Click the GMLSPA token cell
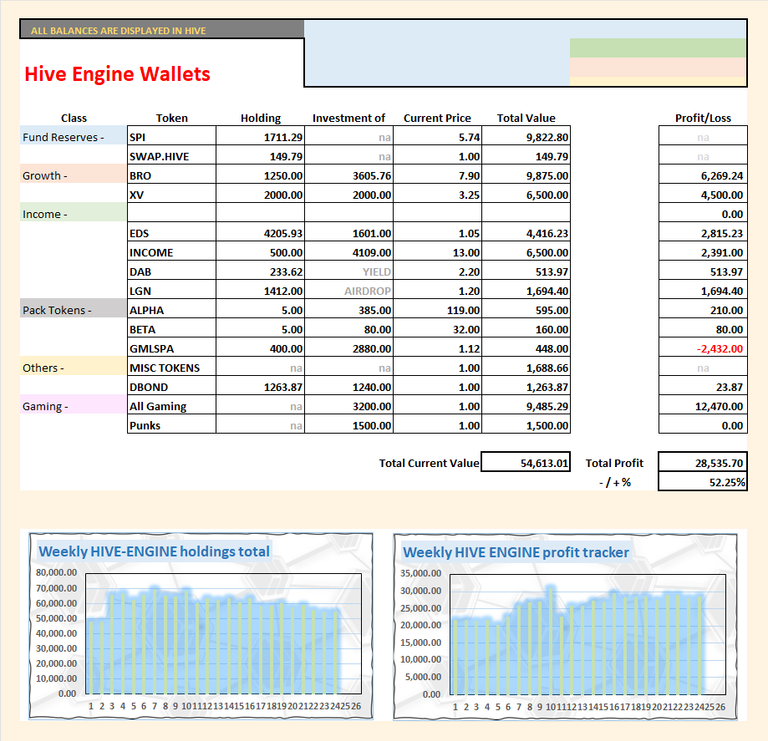The width and height of the screenshot is (768, 741). point(171,347)
